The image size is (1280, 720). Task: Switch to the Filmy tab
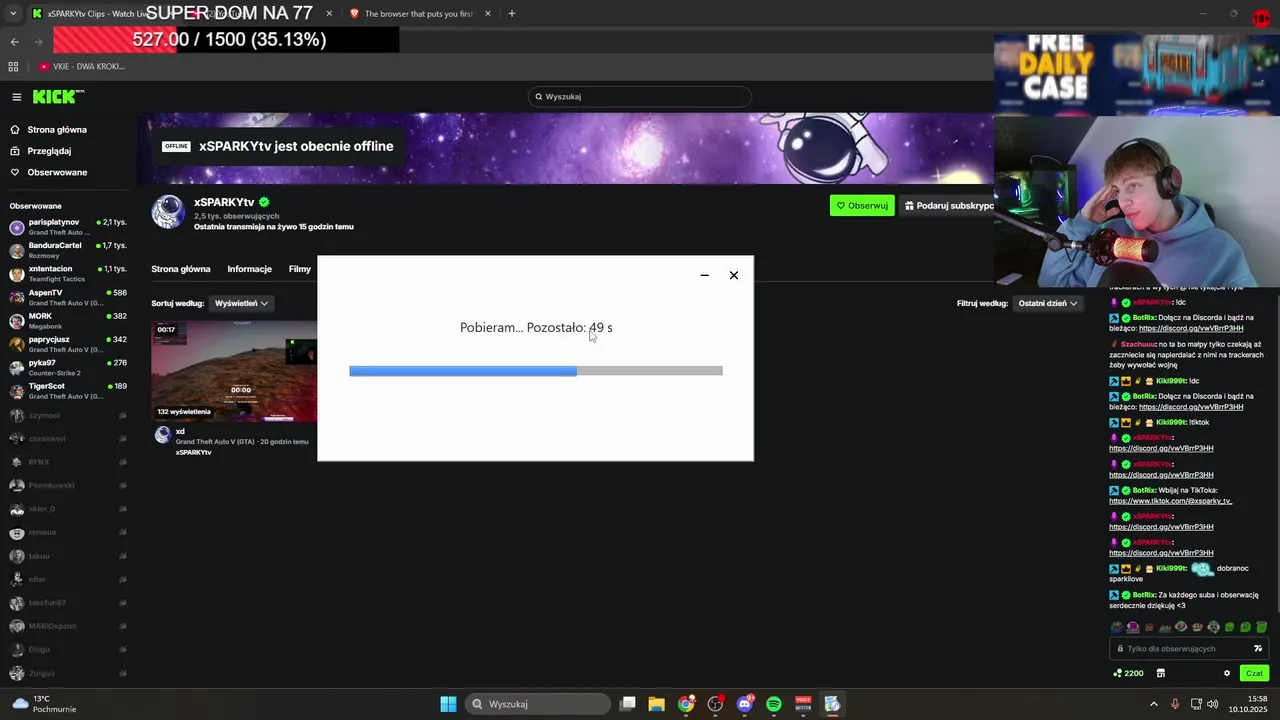[x=300, y=269]
